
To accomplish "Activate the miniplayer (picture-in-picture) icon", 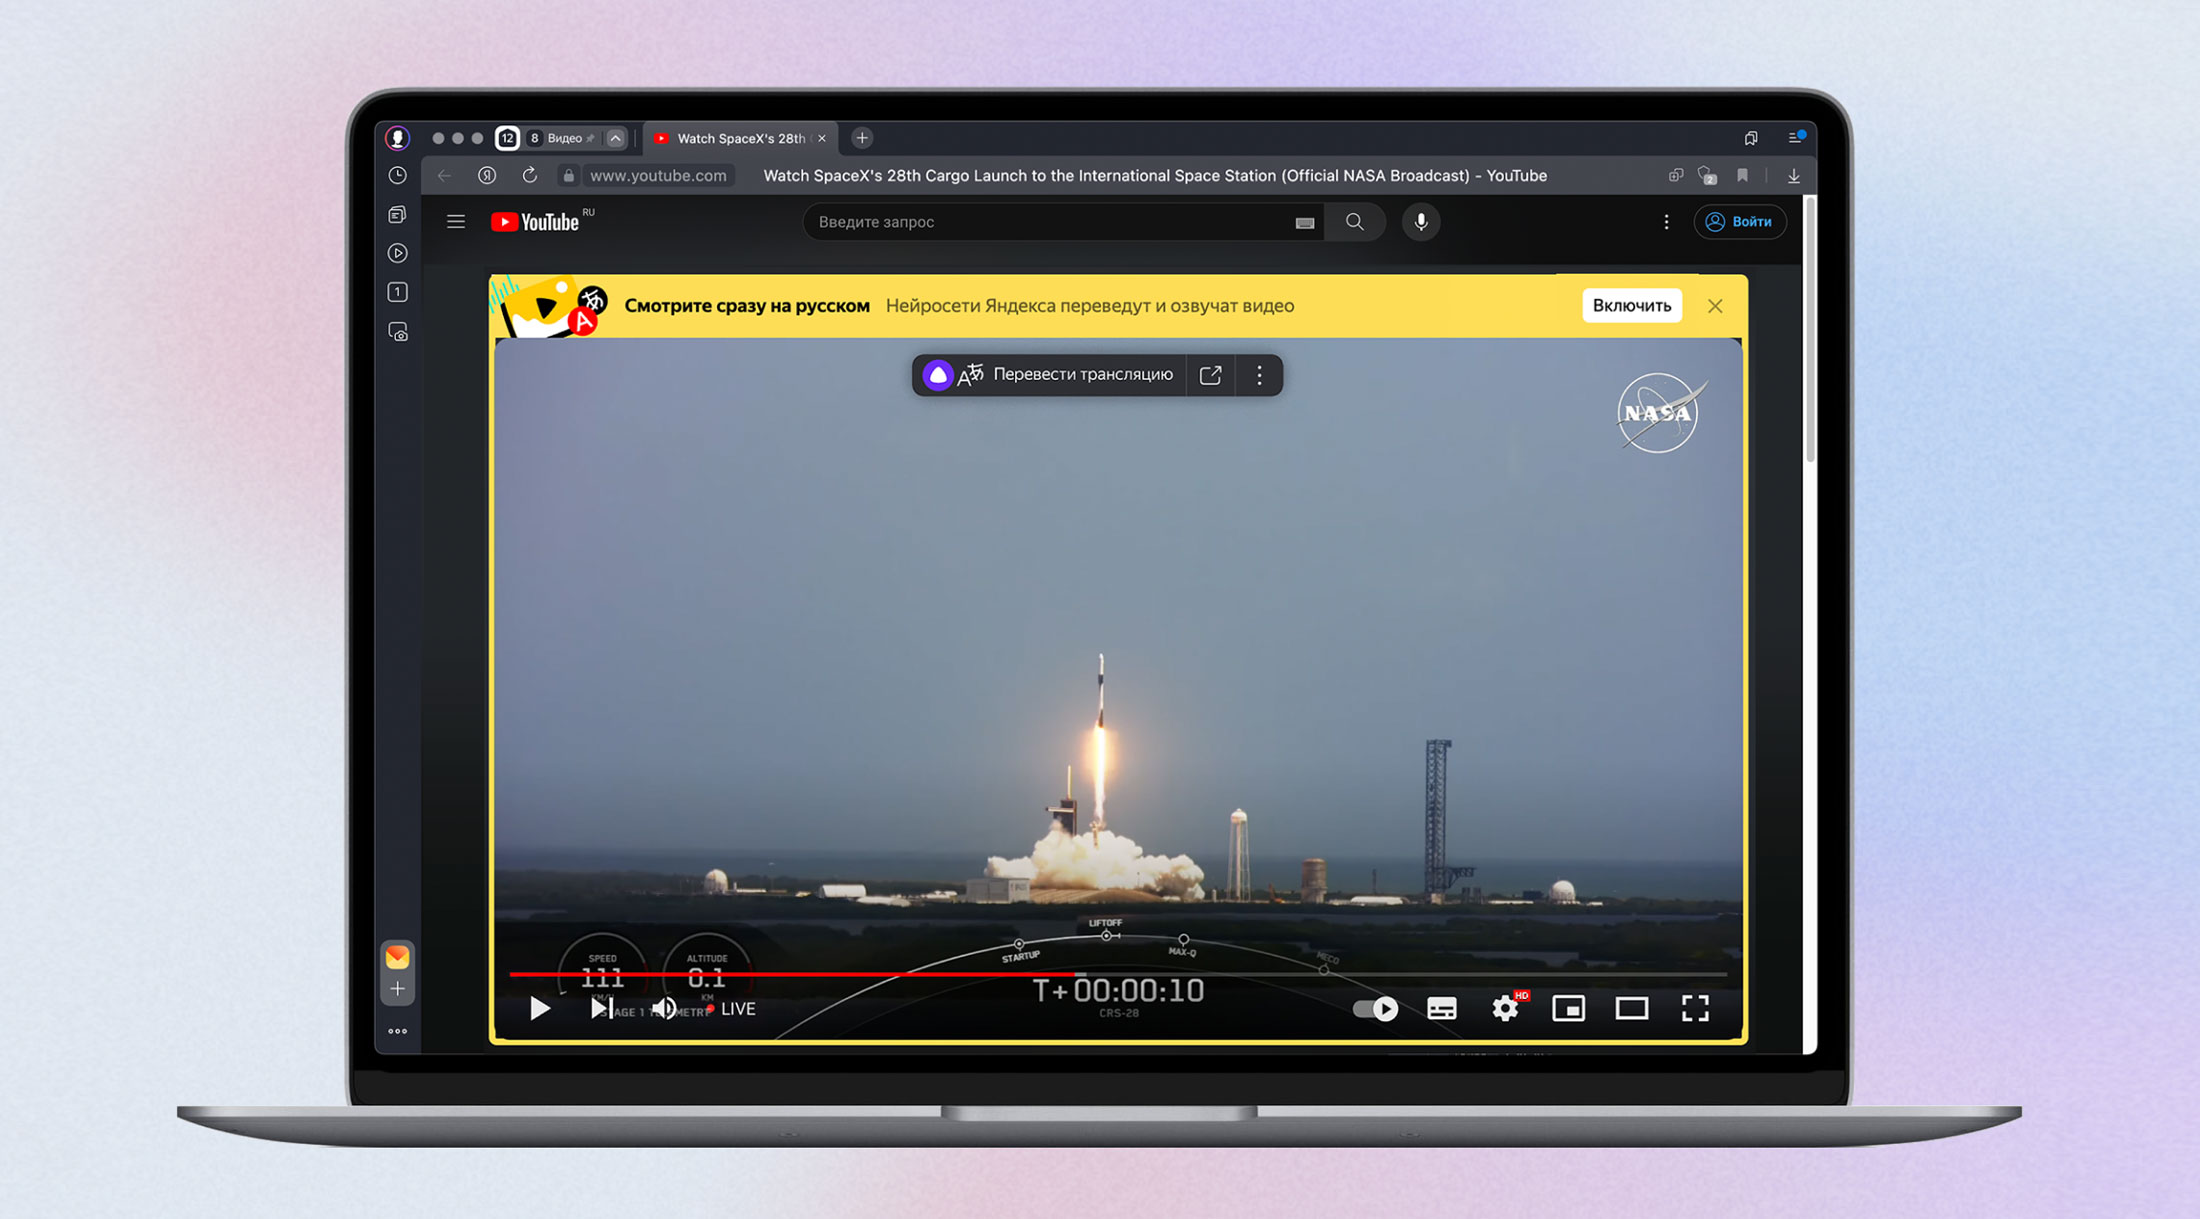I will [1568, 1009].
